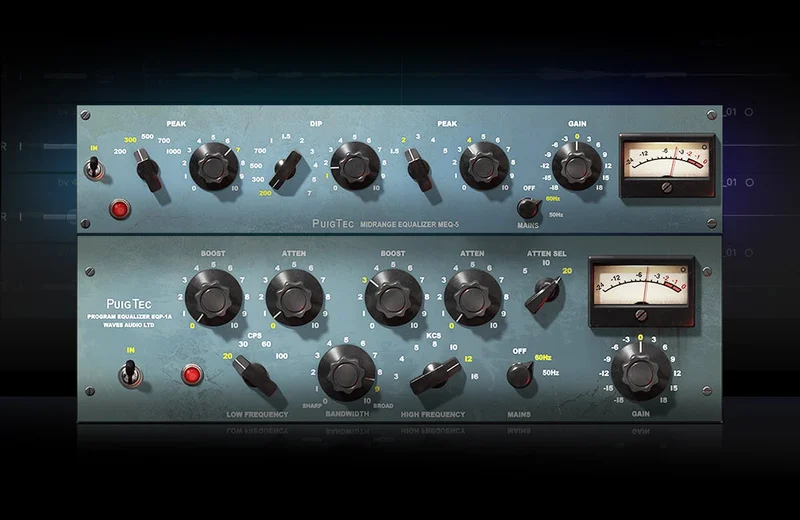Click the OFF label on MEQ-5 MAINS
The height and width of the screenshot is (520, 800).
pyautogui.click(x=529, y=188)
